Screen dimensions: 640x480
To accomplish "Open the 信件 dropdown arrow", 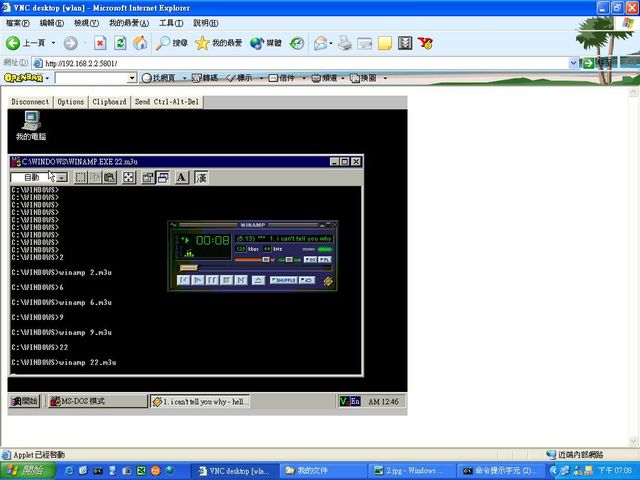I will click(303, 78).
